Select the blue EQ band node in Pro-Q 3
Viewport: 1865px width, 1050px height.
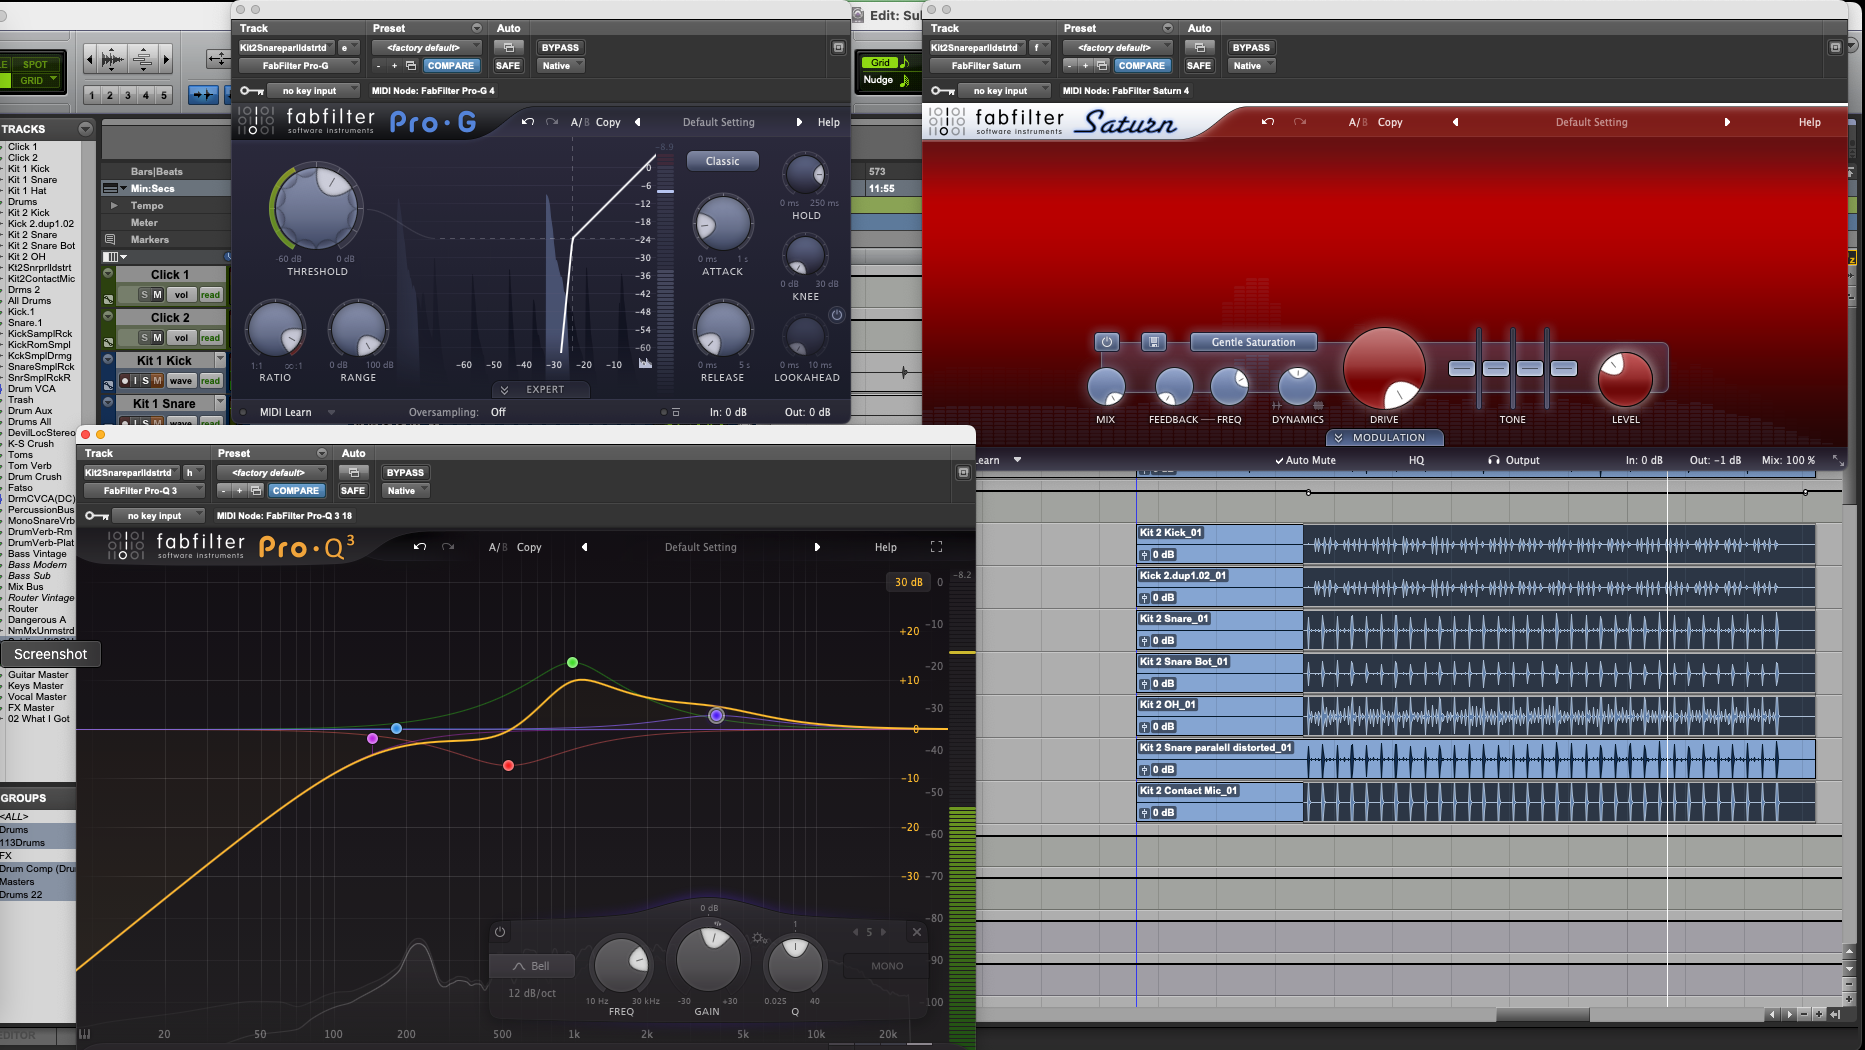[x=397, y=728]
